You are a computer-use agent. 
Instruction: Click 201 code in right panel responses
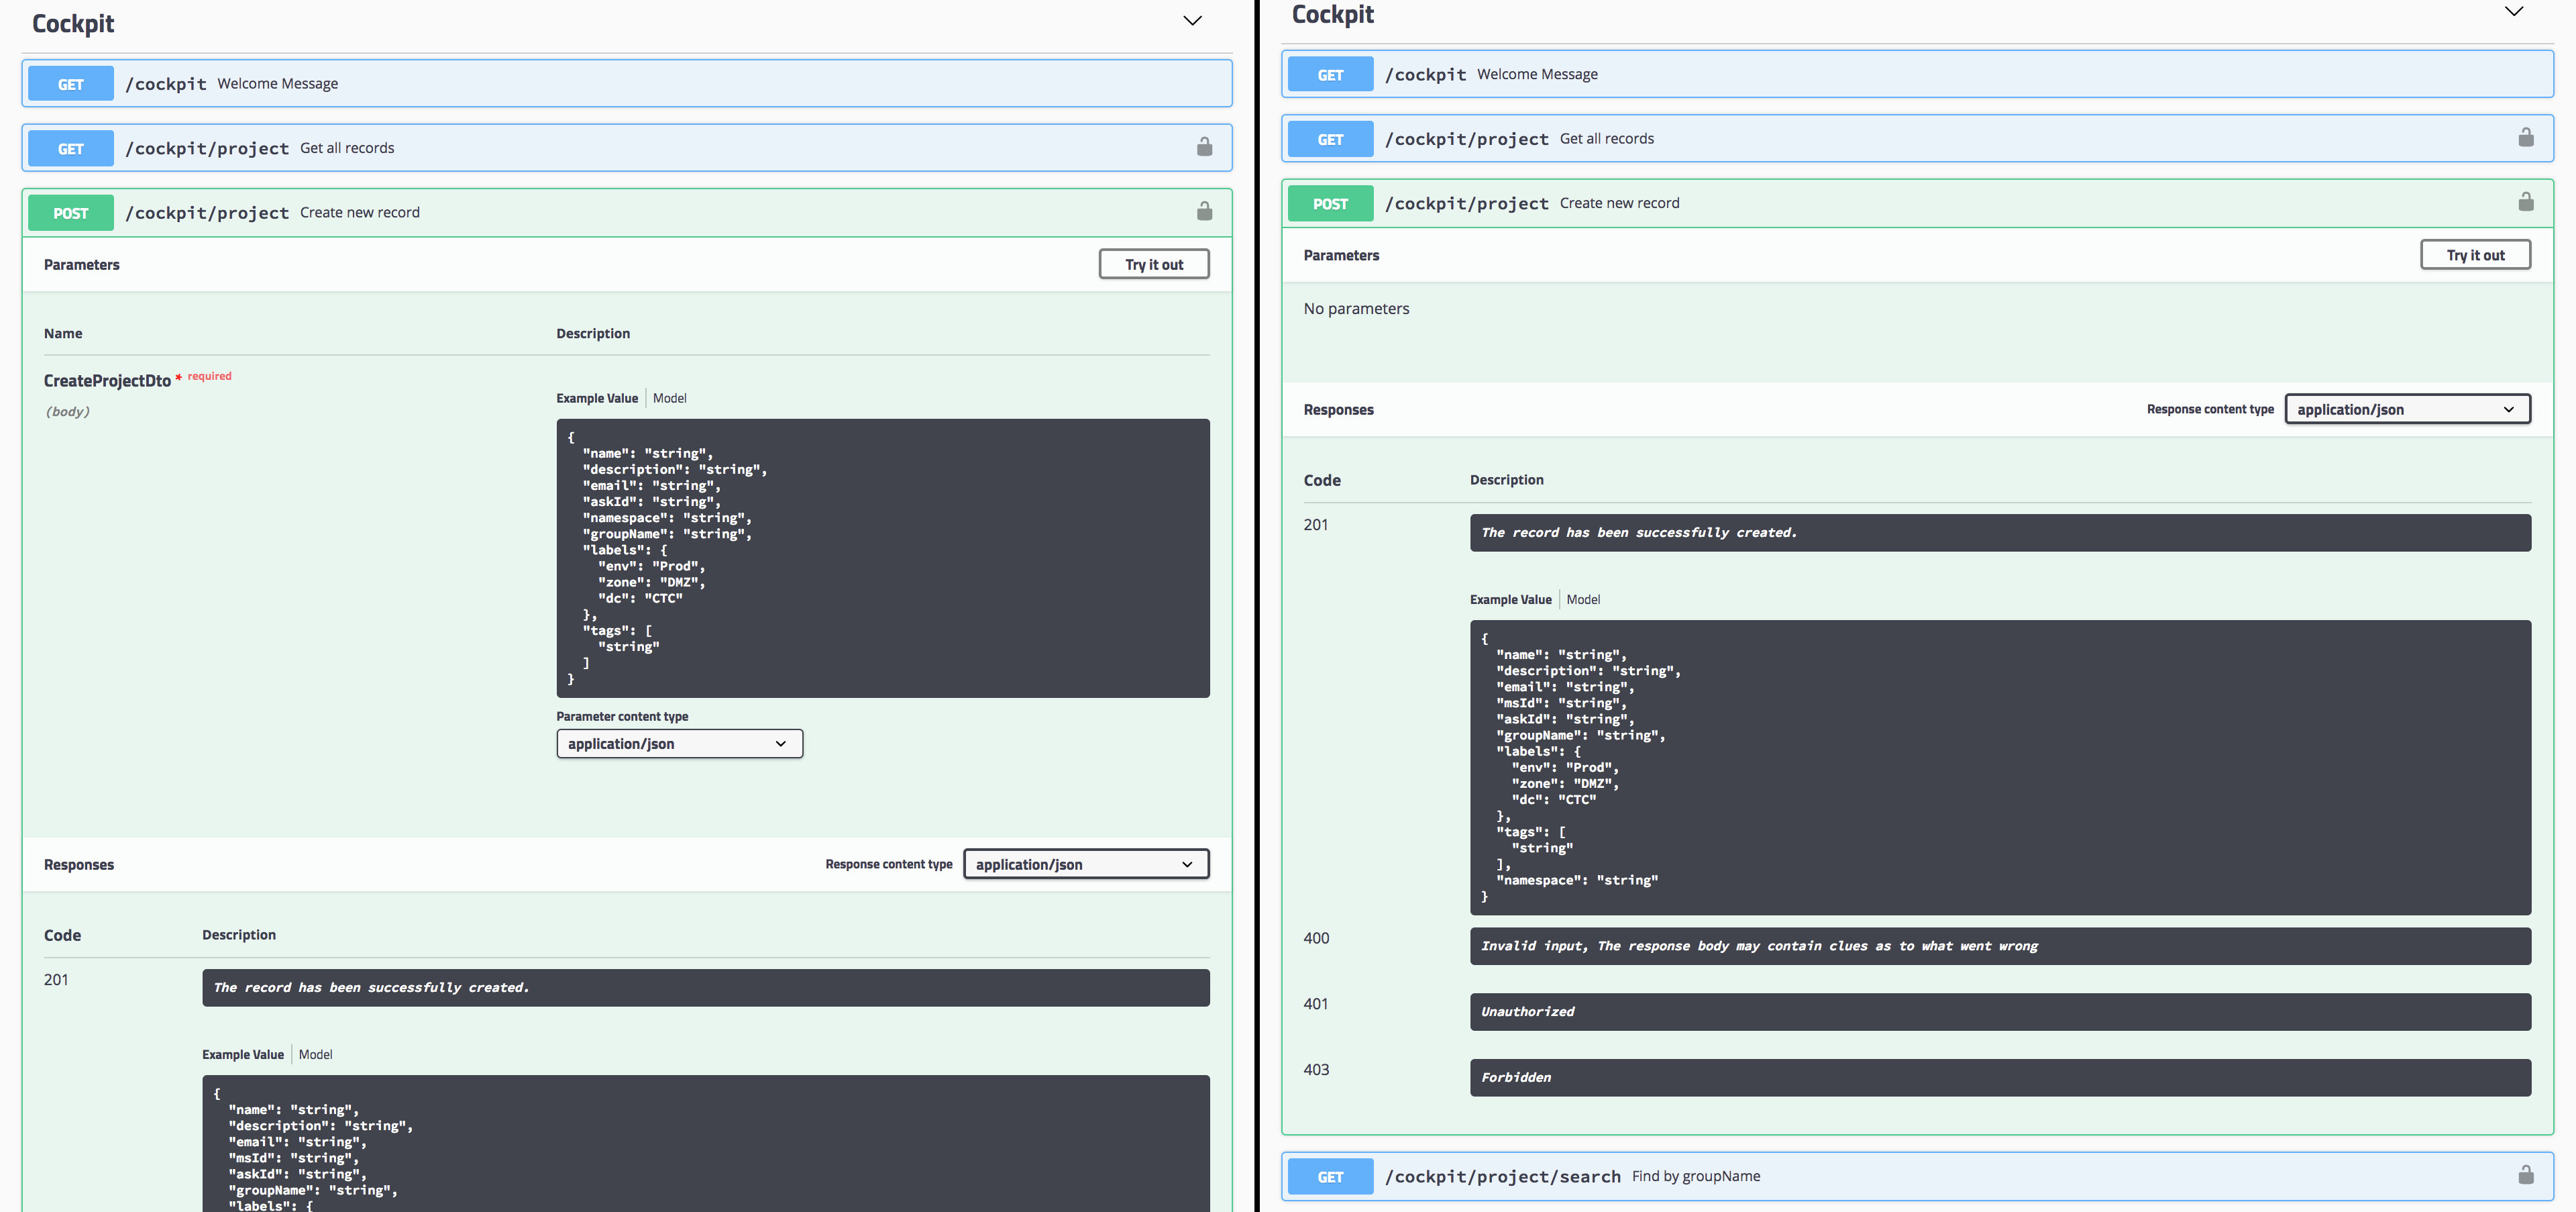click(x=1316, y=525)
